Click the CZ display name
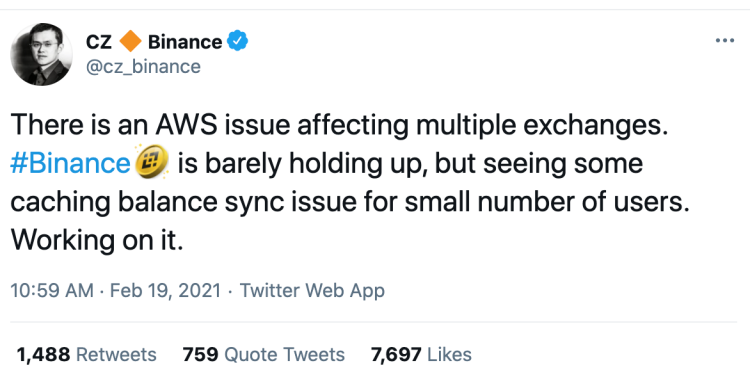The width and height of the screenshot is (750, 379). point(99,42)
